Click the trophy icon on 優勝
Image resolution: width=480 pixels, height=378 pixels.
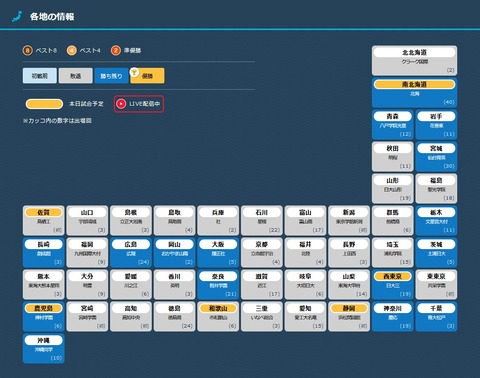tap(134, 72)
